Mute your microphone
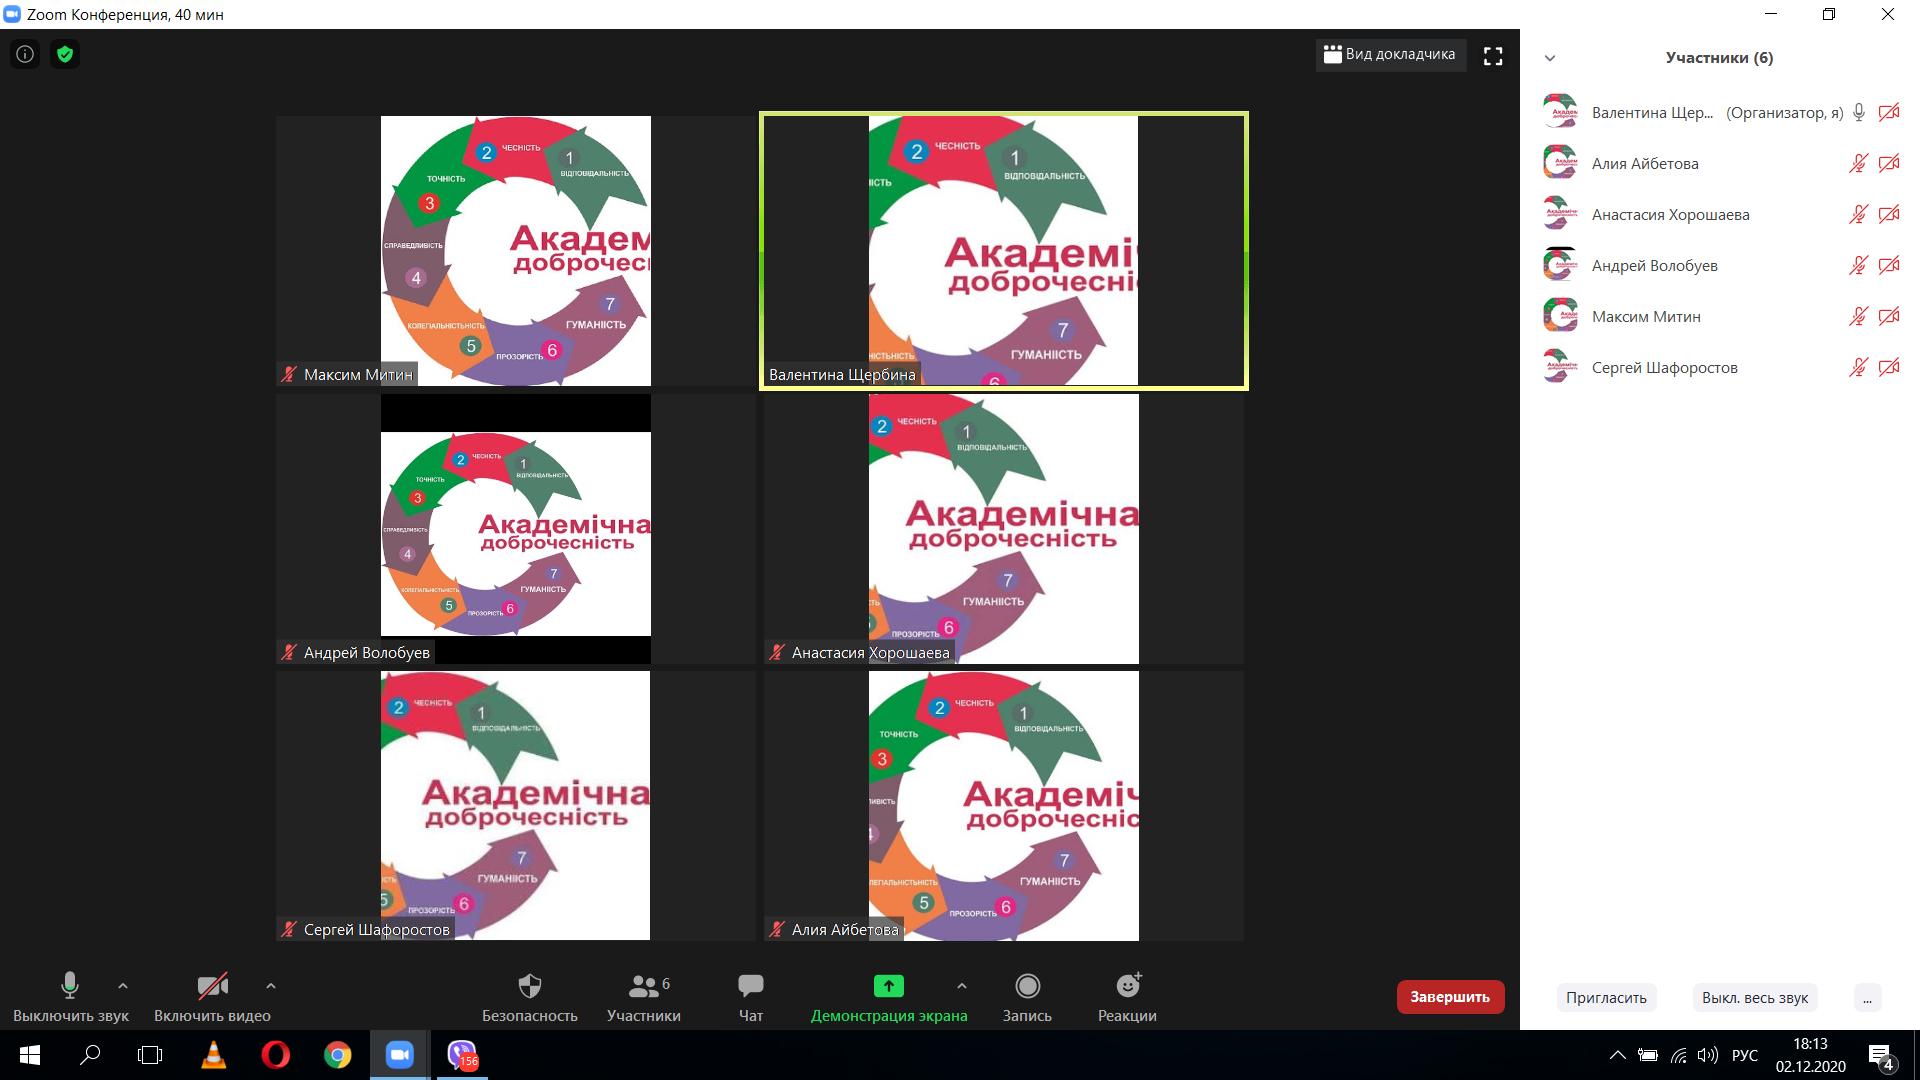The height and width of the screenshot is (1080, 1920). 70,997
